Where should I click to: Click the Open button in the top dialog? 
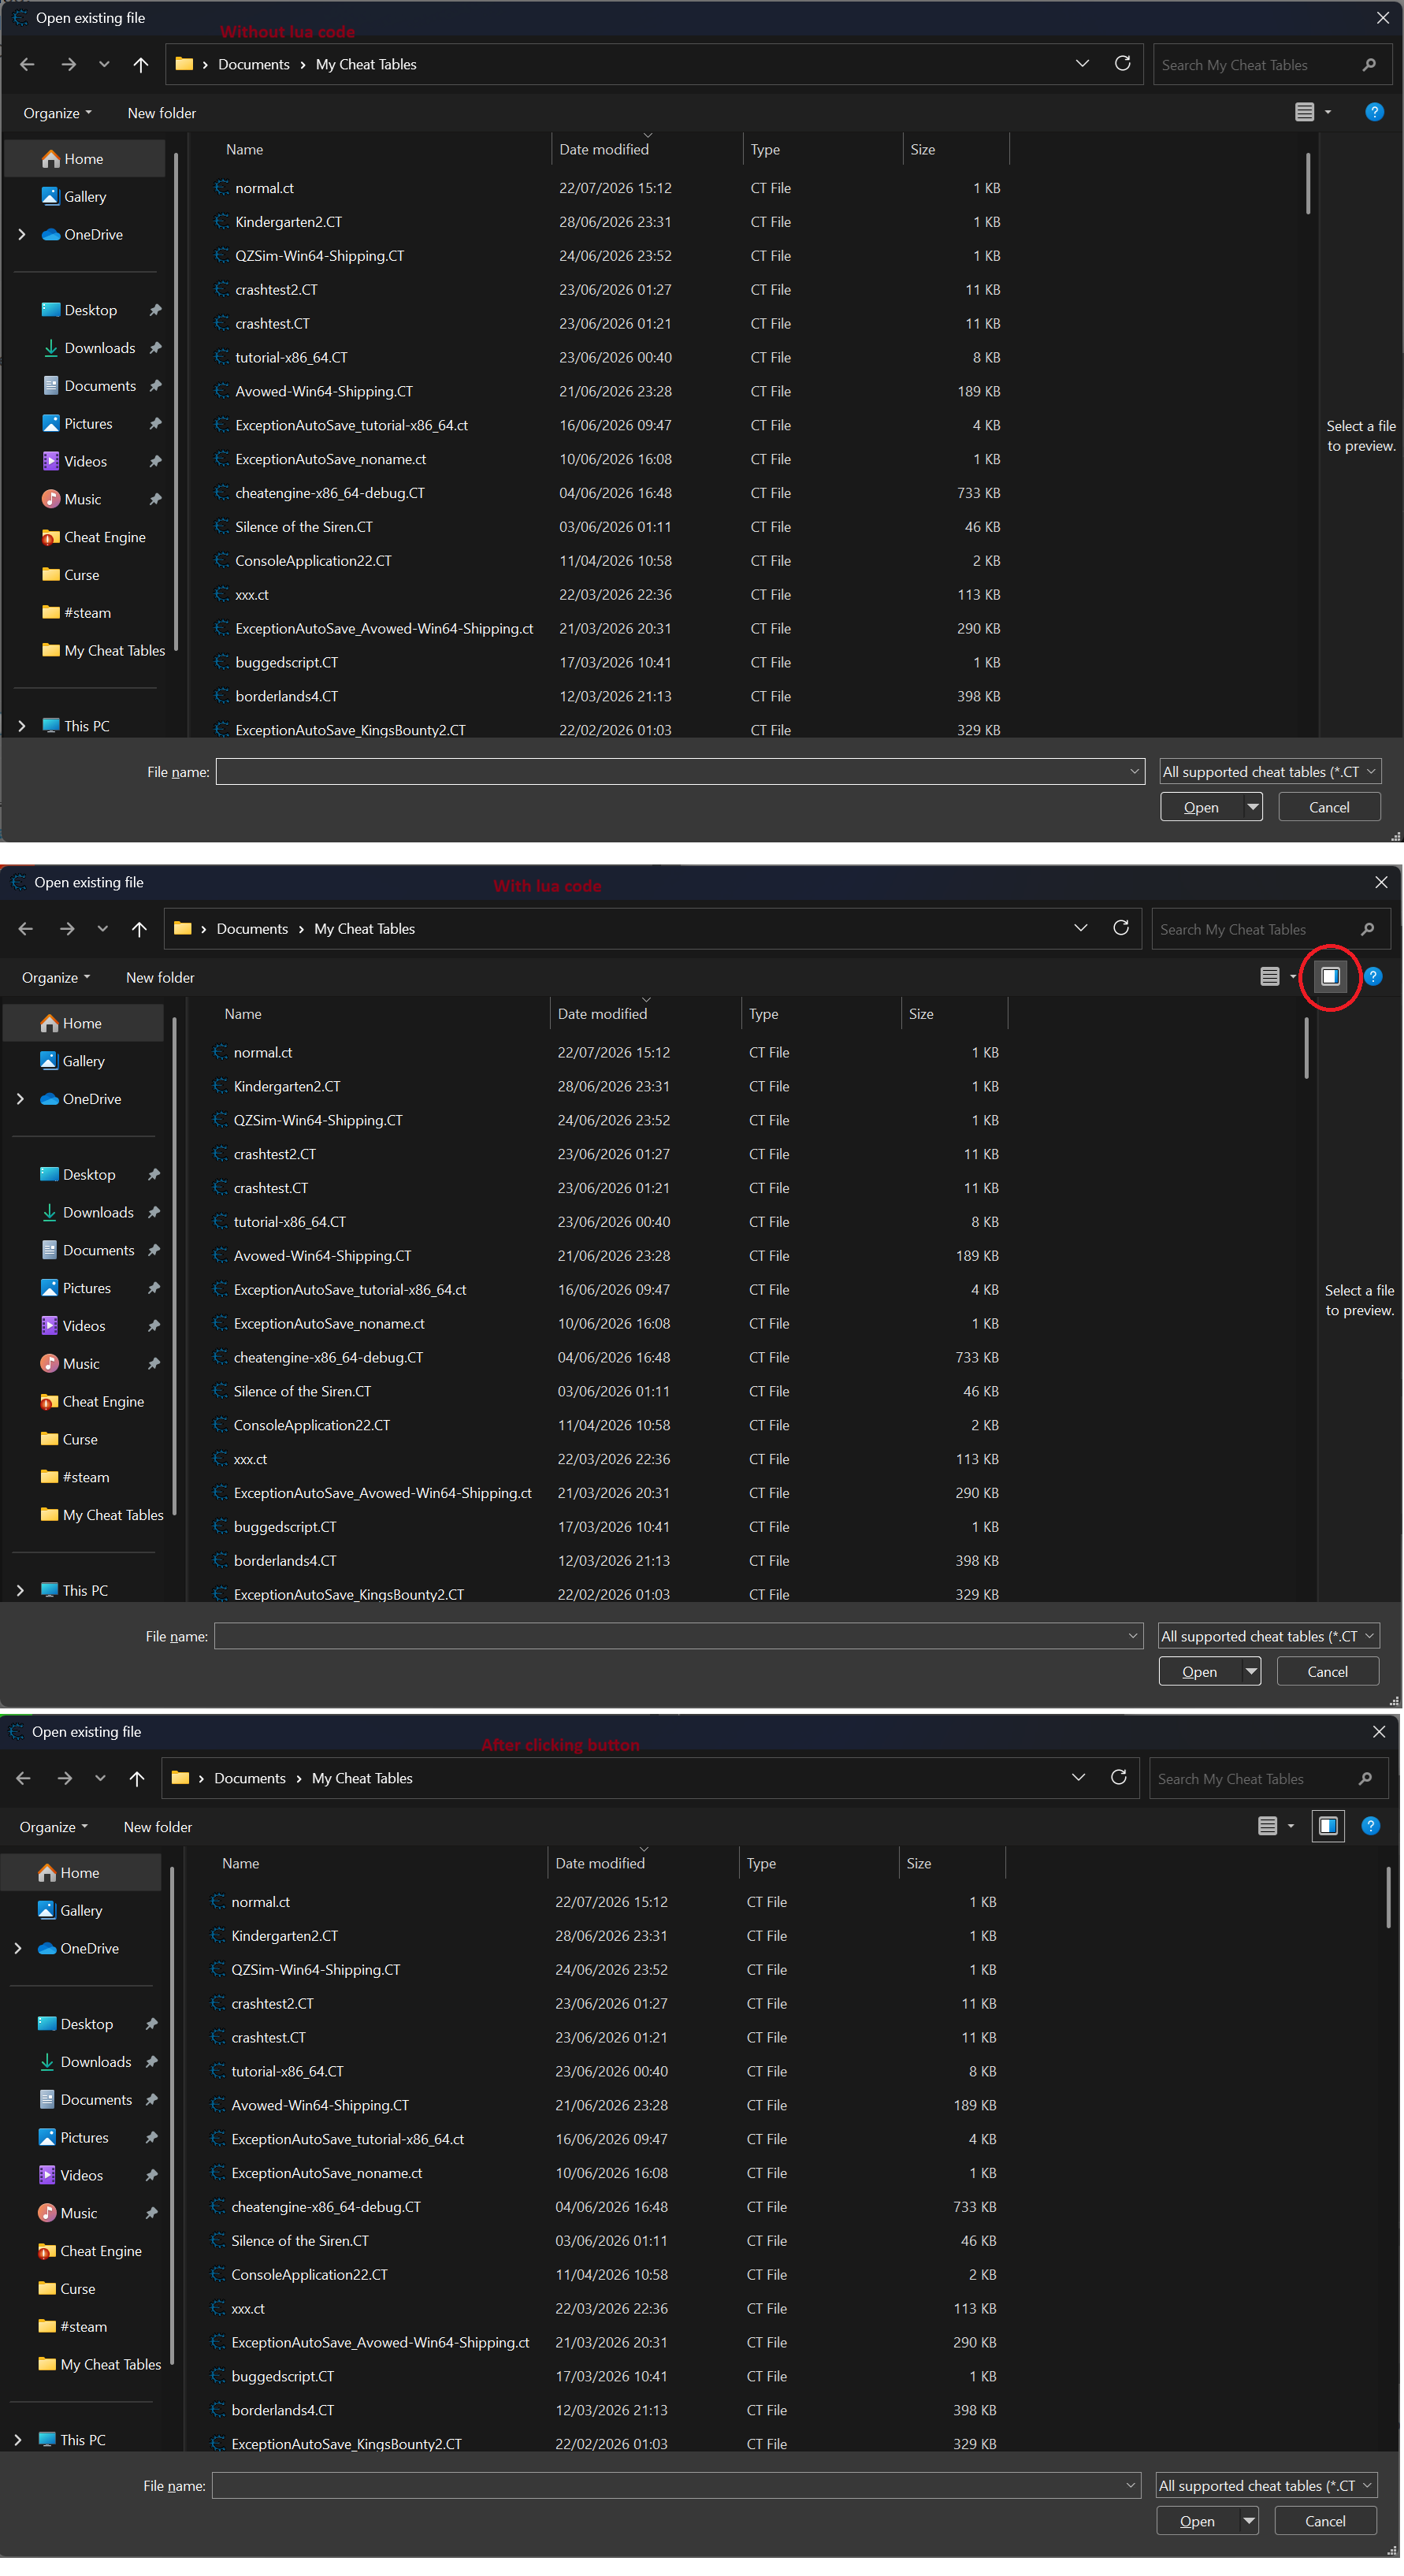[x=1201, y=807]
